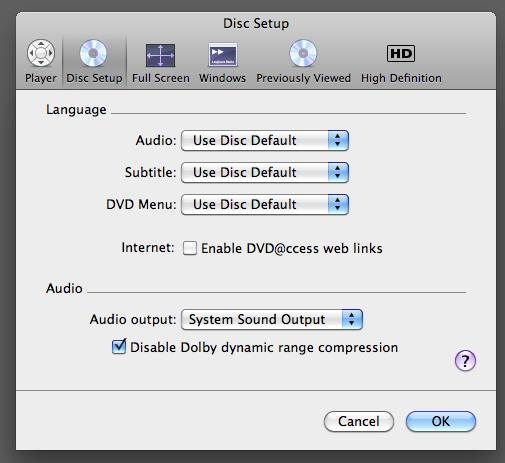This screenshot has height=463, width=505.
Task: Open the DVD Menu language dropdown
Action: coord(265,204)
